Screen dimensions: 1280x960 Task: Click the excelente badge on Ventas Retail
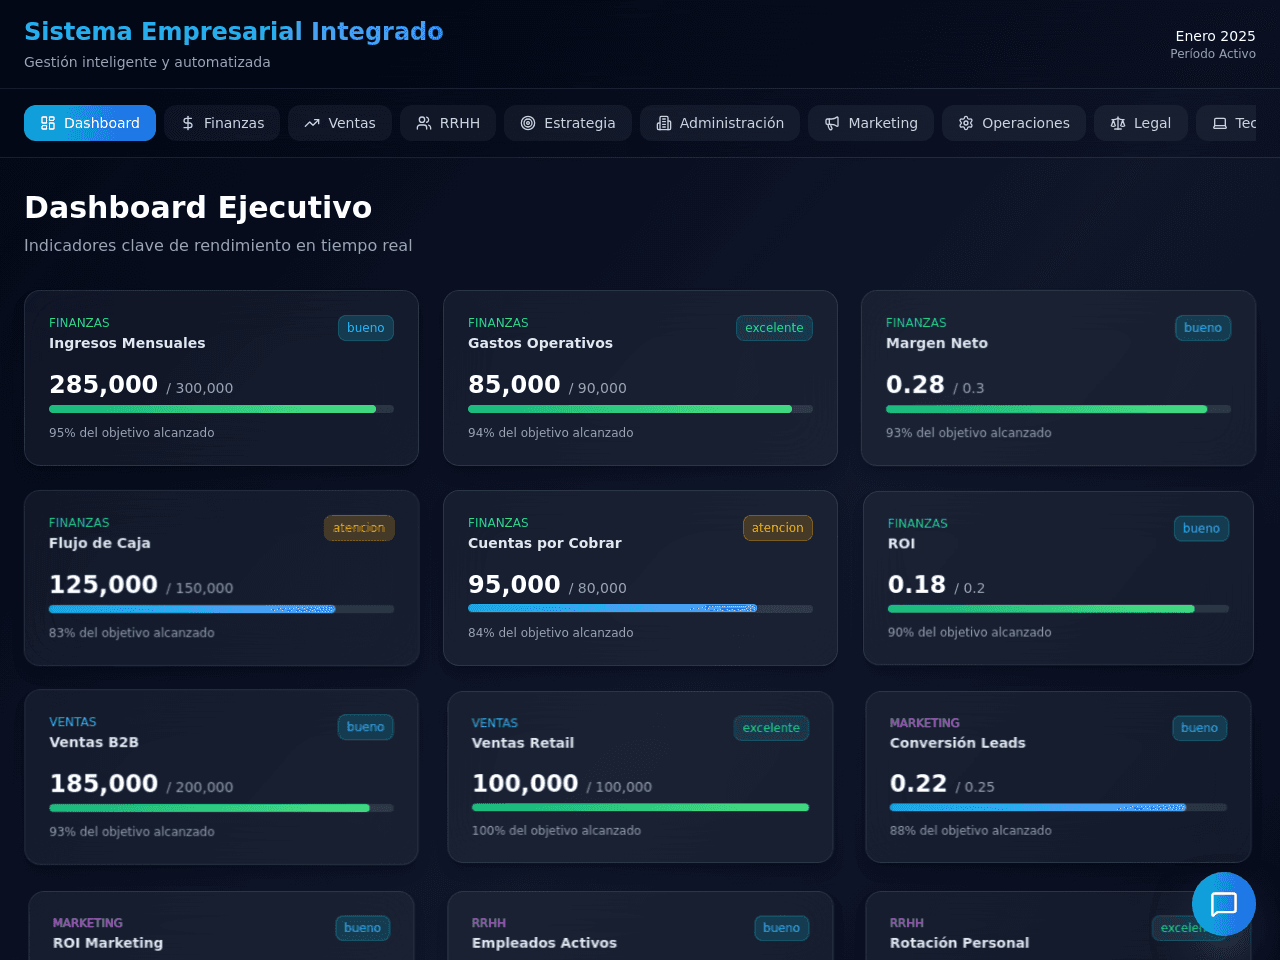point(771,728)
